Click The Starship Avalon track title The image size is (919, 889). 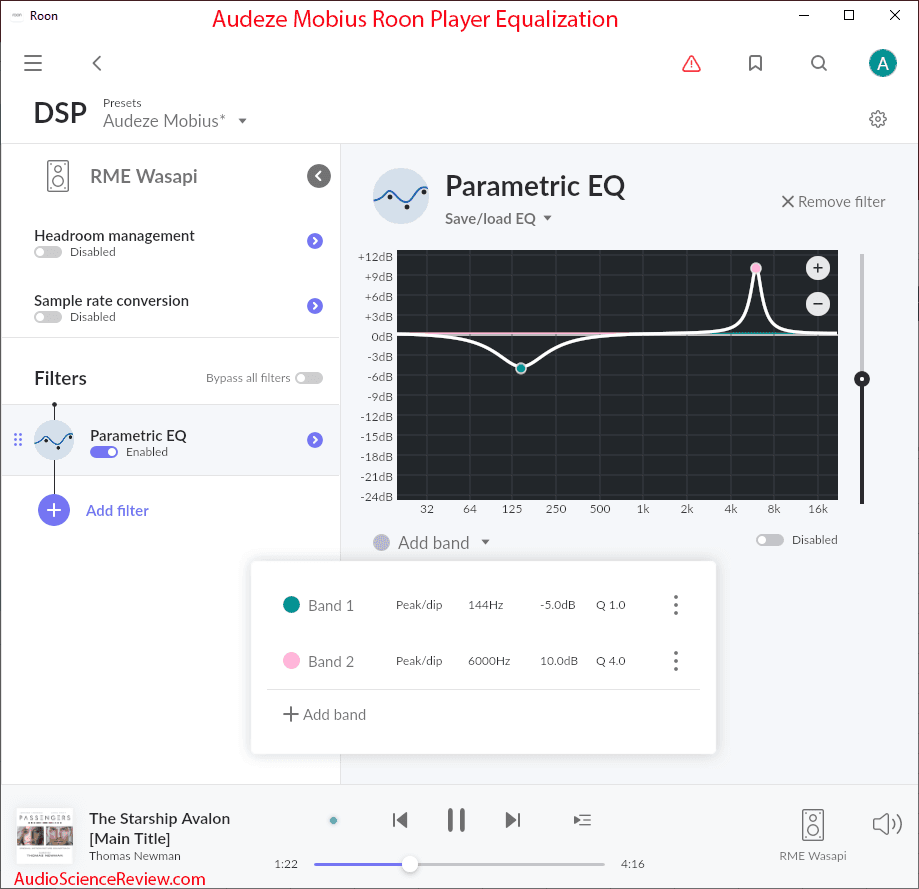click(159, 828)
